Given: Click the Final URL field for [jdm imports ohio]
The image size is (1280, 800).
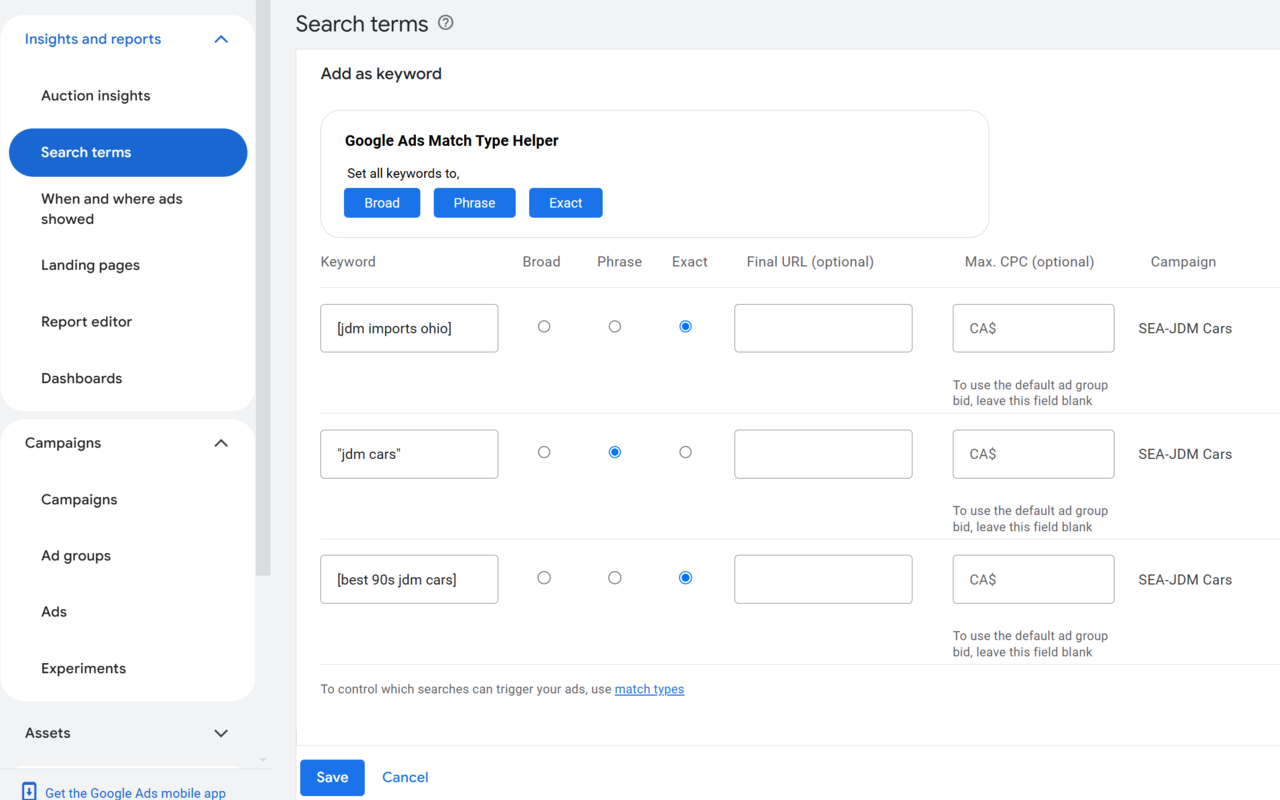Looking at the screenshot, I should [x=822, y=328].
